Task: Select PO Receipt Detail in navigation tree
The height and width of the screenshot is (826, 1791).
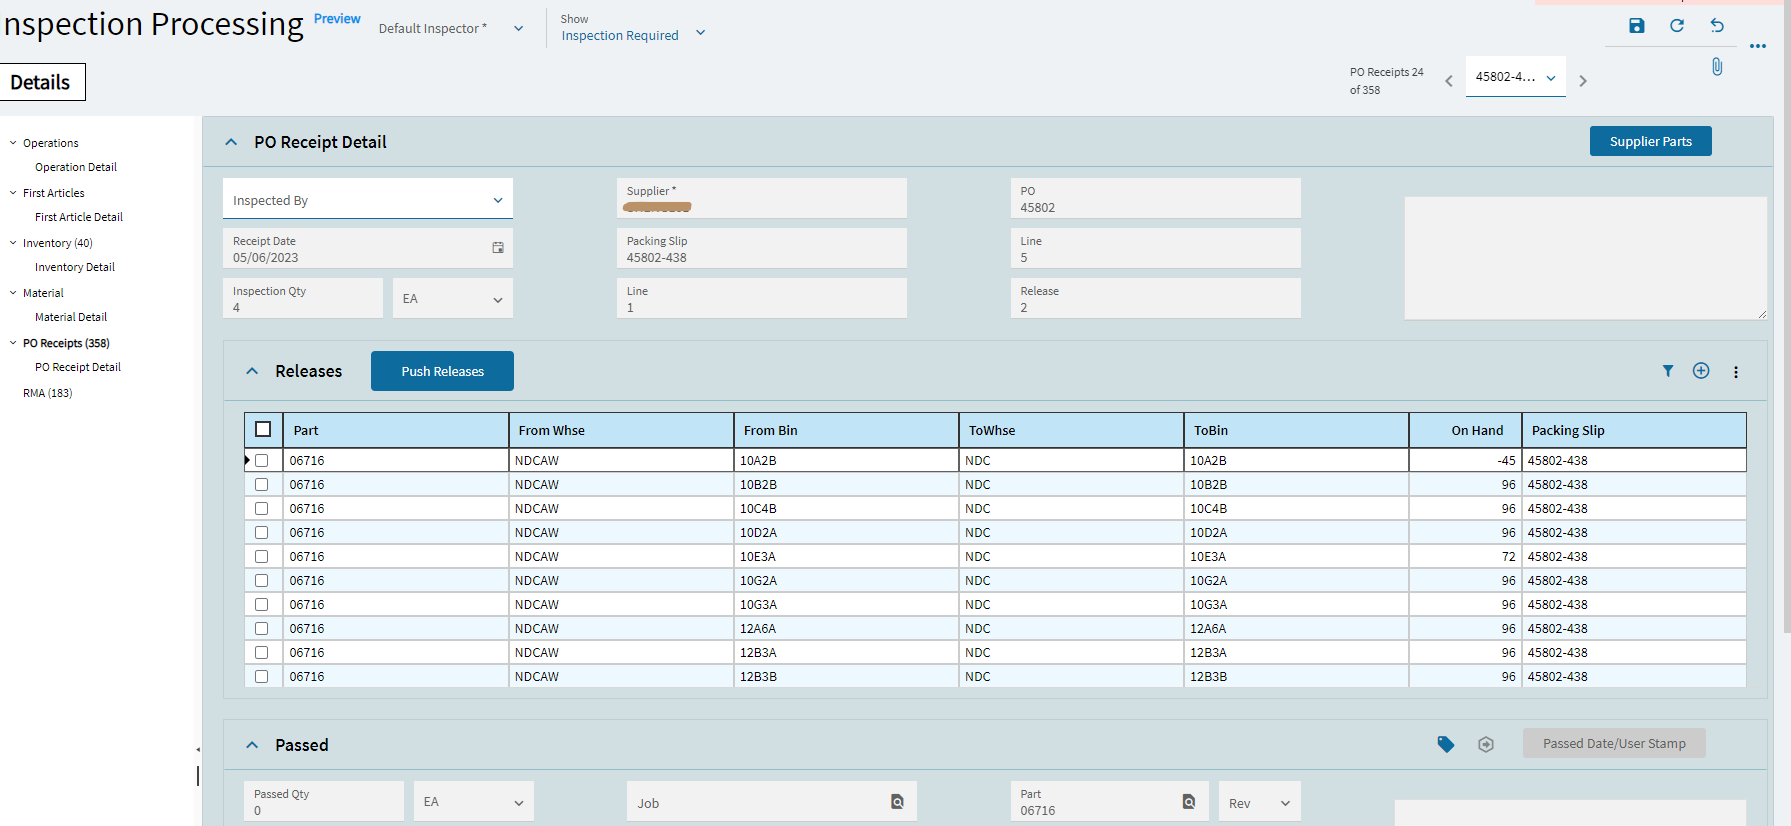Action: point(78,367)
